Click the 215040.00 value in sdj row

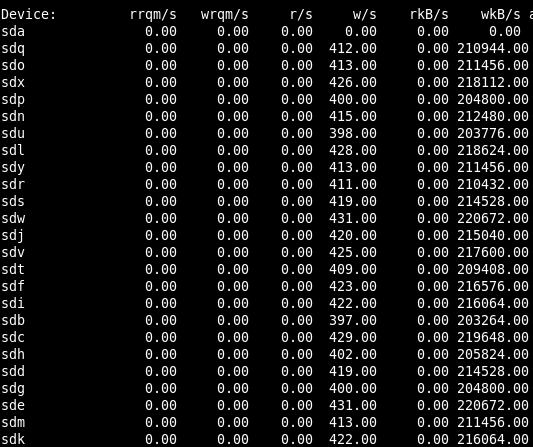point(493,236)
